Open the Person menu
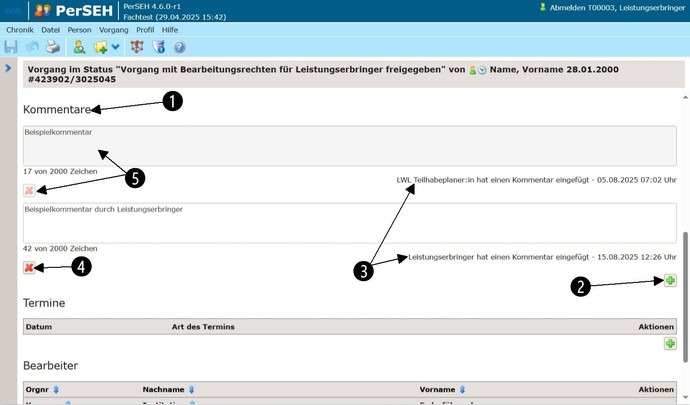The image size is (690, 405). [x=79, y=30]
